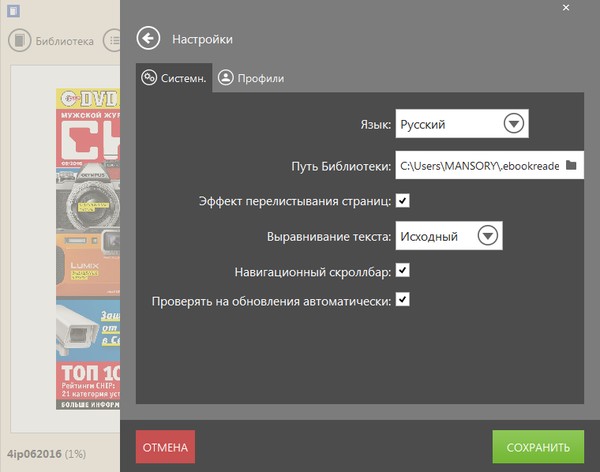Browse folder icon for library path

coord(571,165)
